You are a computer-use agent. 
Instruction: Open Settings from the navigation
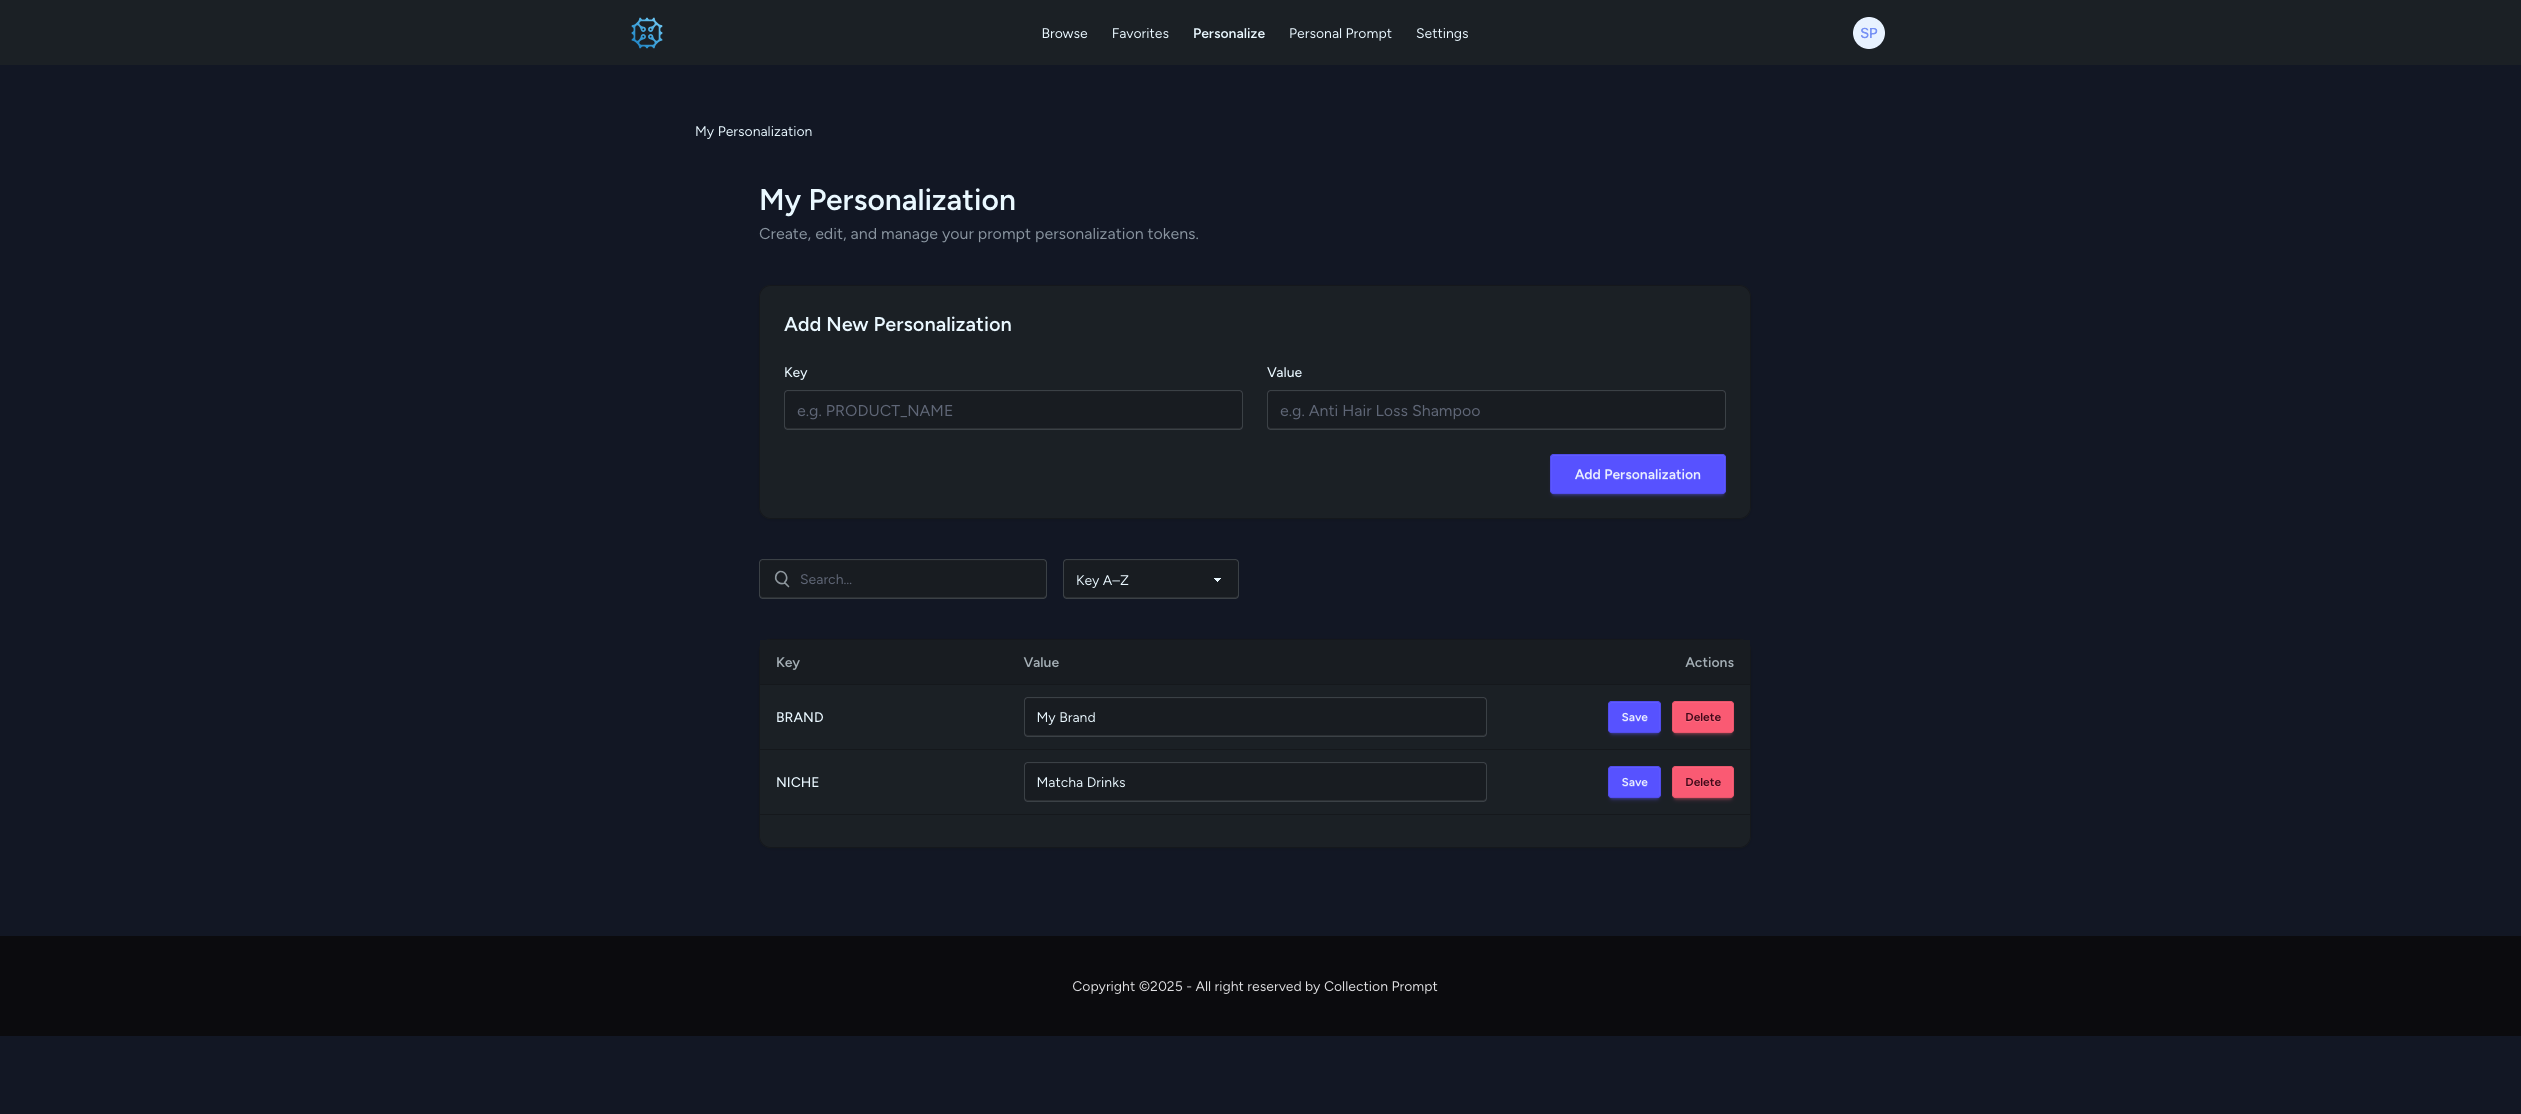point(1442,33)
